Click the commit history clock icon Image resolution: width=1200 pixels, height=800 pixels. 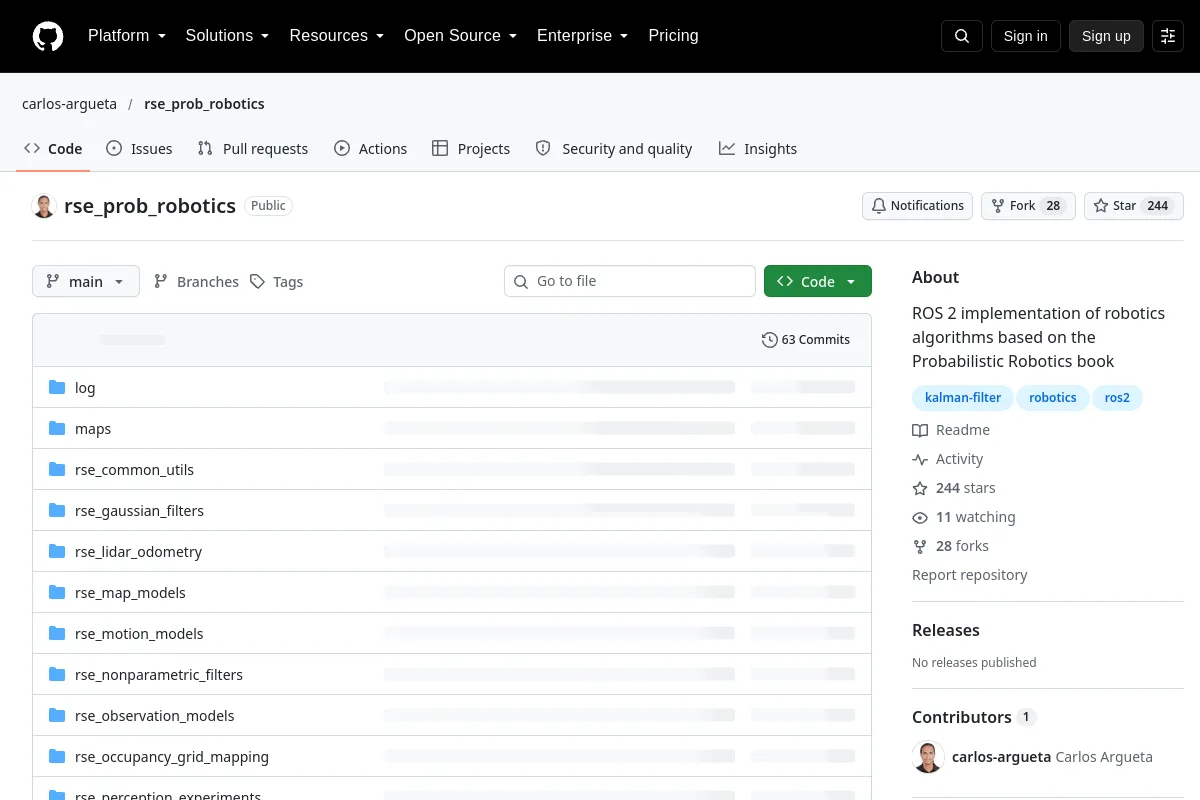point(769,340)
